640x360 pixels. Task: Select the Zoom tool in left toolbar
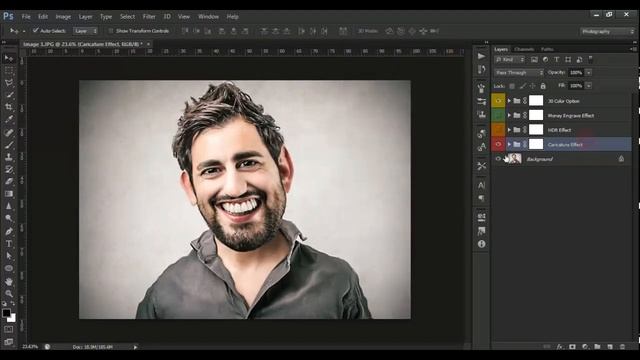click(x=9, y=293)
